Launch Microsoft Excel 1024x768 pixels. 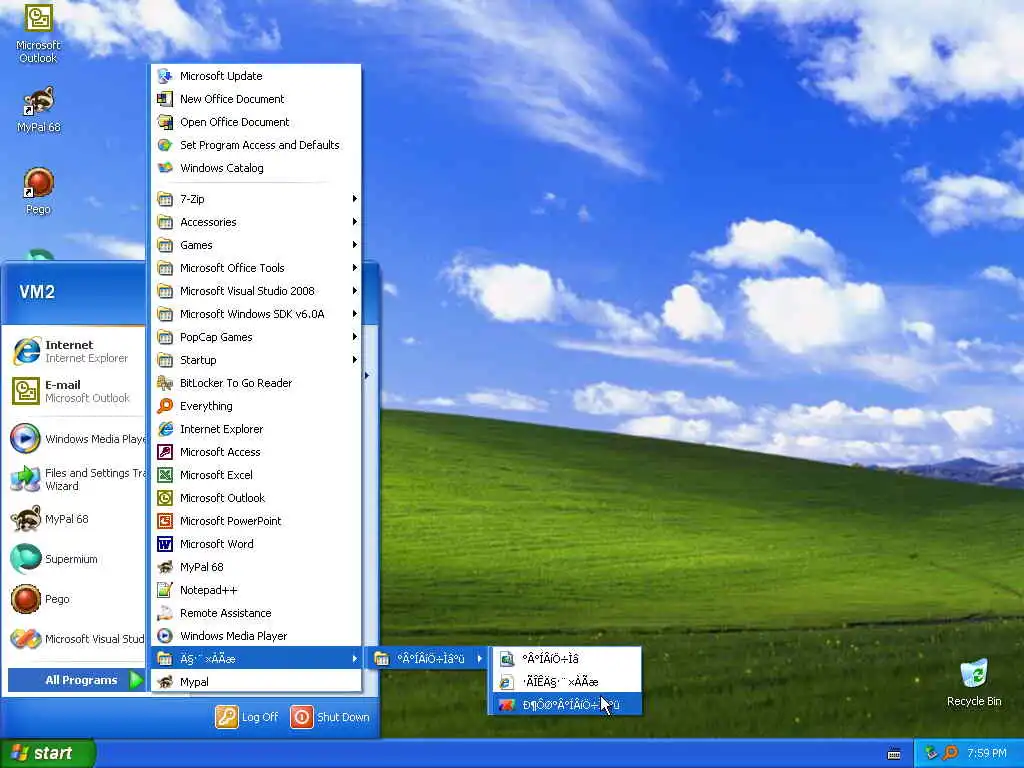[256, 475]
